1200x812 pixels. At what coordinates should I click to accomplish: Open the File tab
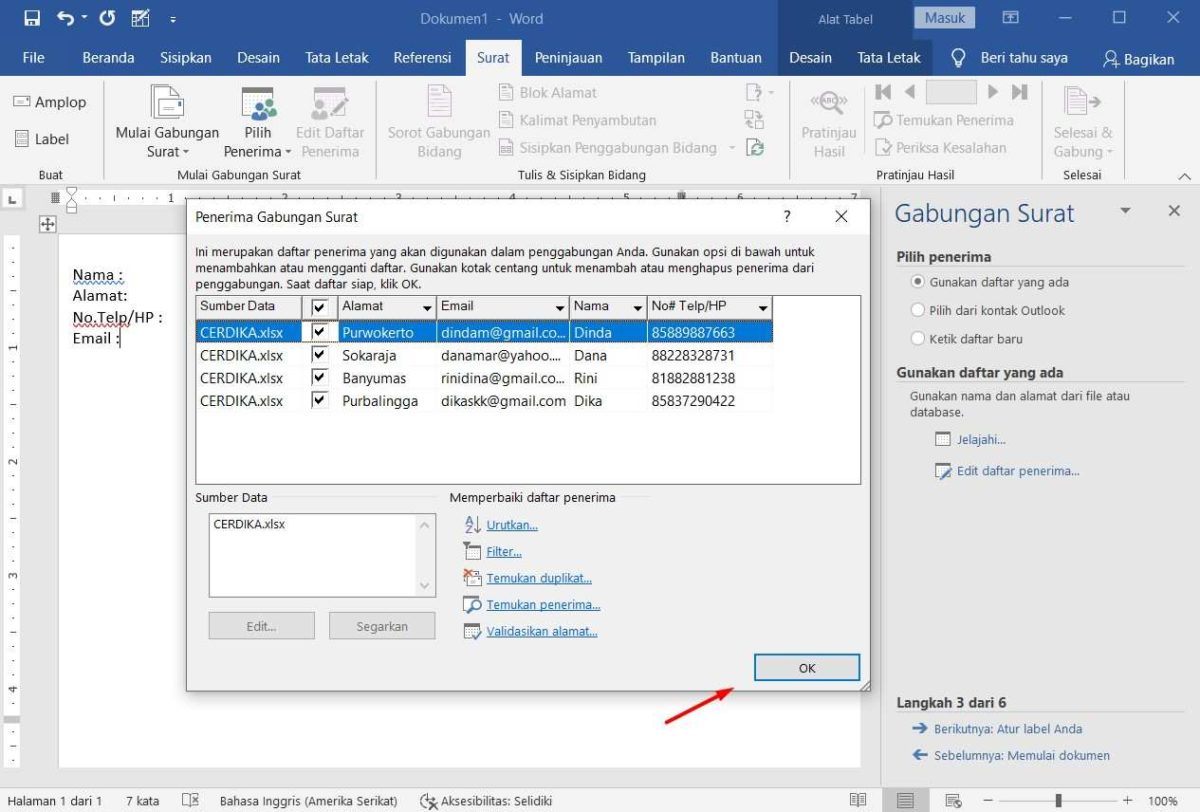pyautogui.click(x=33, y=58)
